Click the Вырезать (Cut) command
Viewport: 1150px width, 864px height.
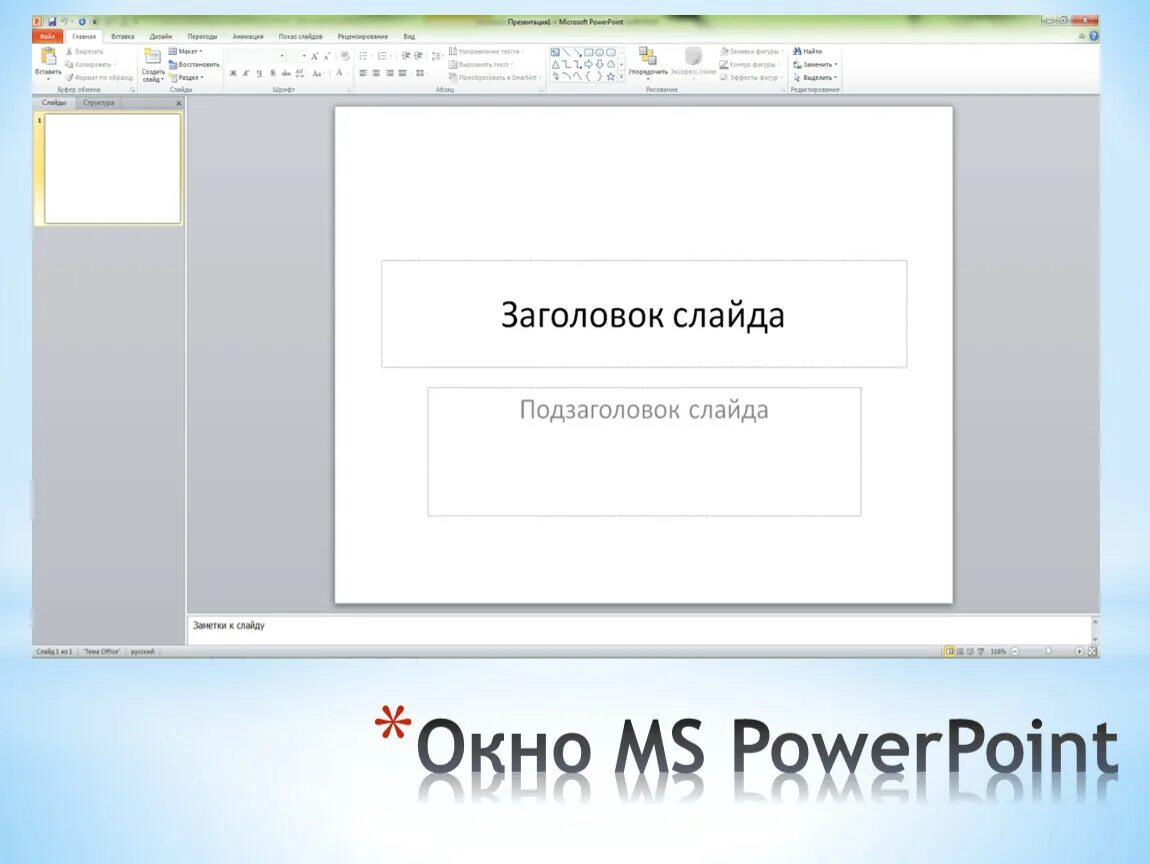click(x=84, y=52)
